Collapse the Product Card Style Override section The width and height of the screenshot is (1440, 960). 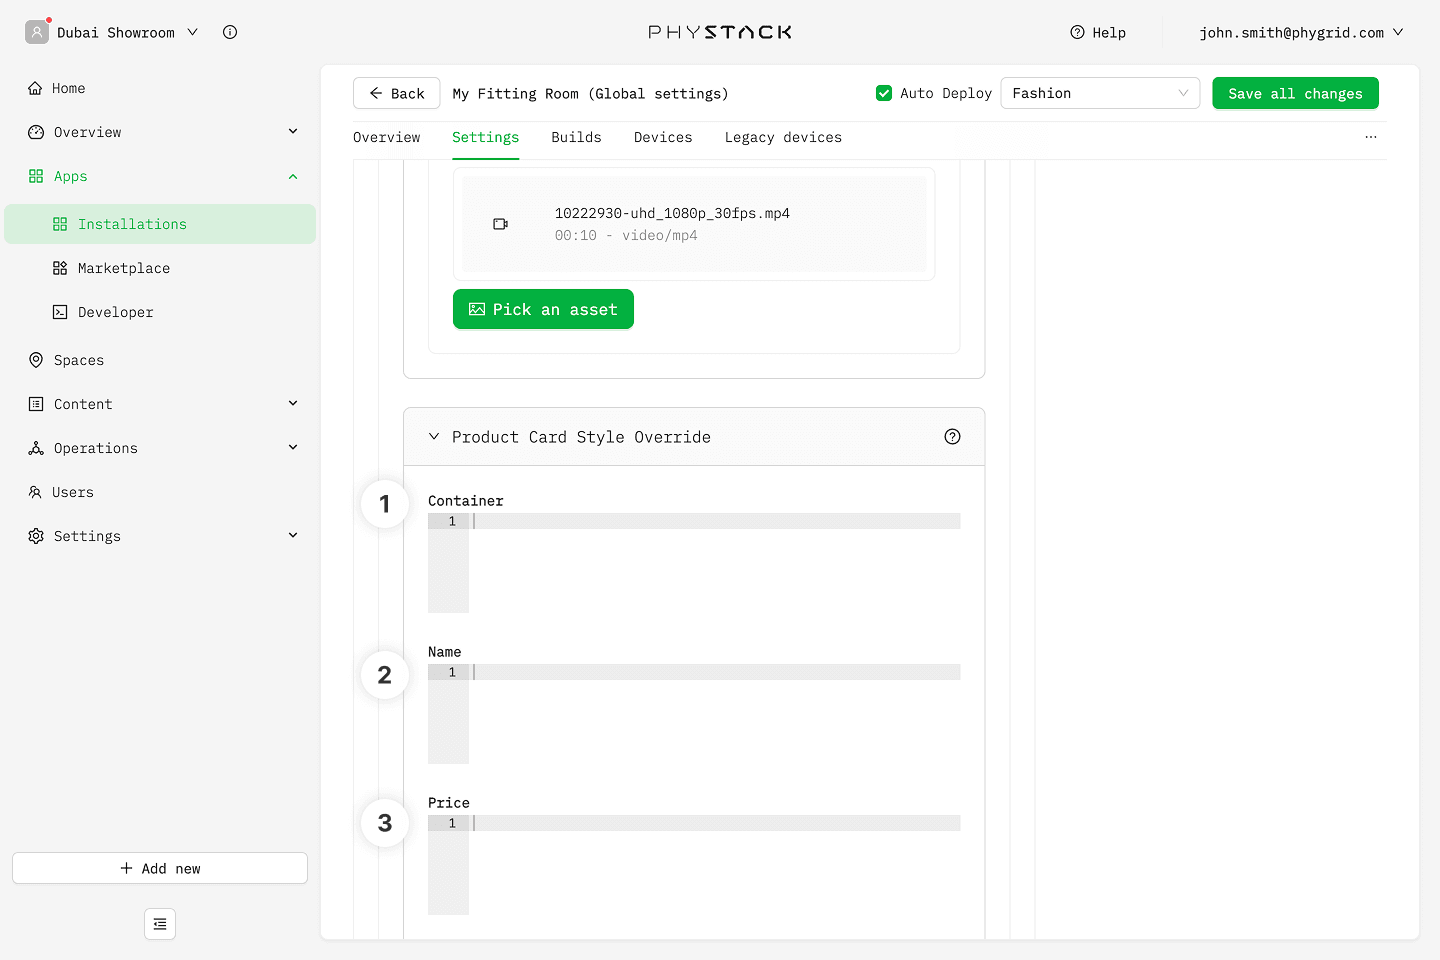[434, 436]
